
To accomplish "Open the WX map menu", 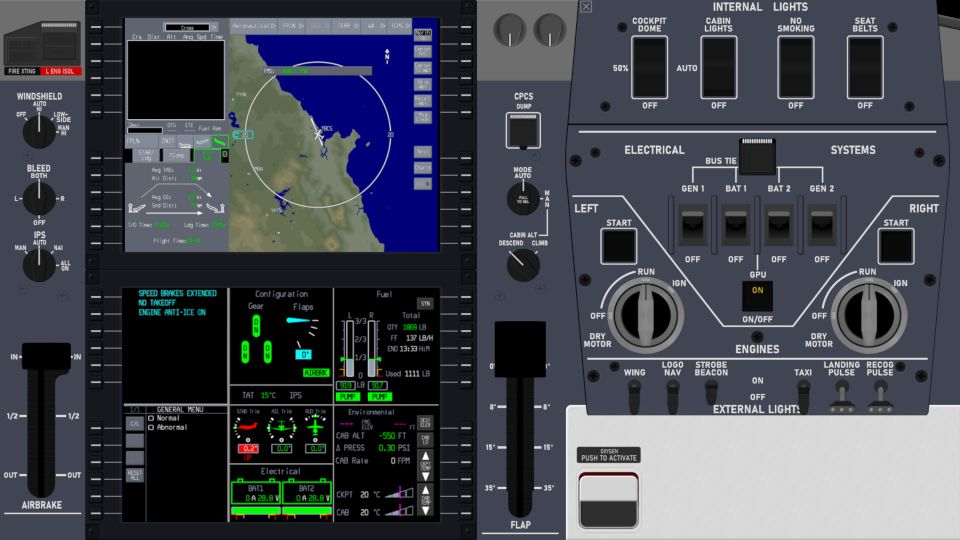I will [x=375, y=26].
